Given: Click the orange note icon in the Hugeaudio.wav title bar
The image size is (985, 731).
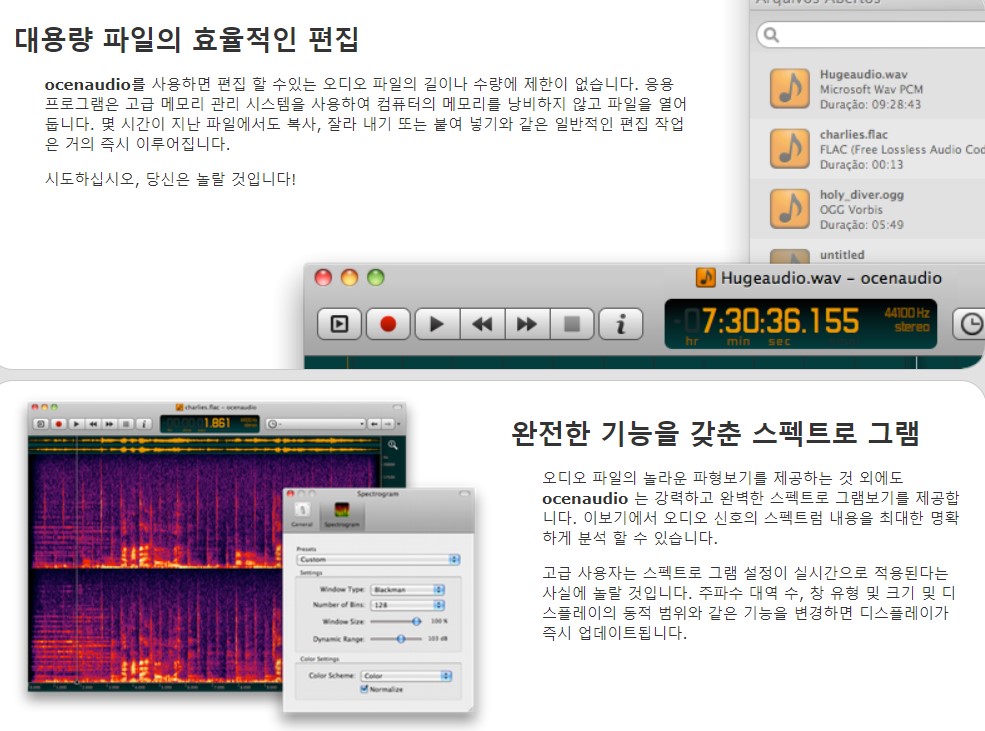Looking at the screenshot, I should 705,278.
